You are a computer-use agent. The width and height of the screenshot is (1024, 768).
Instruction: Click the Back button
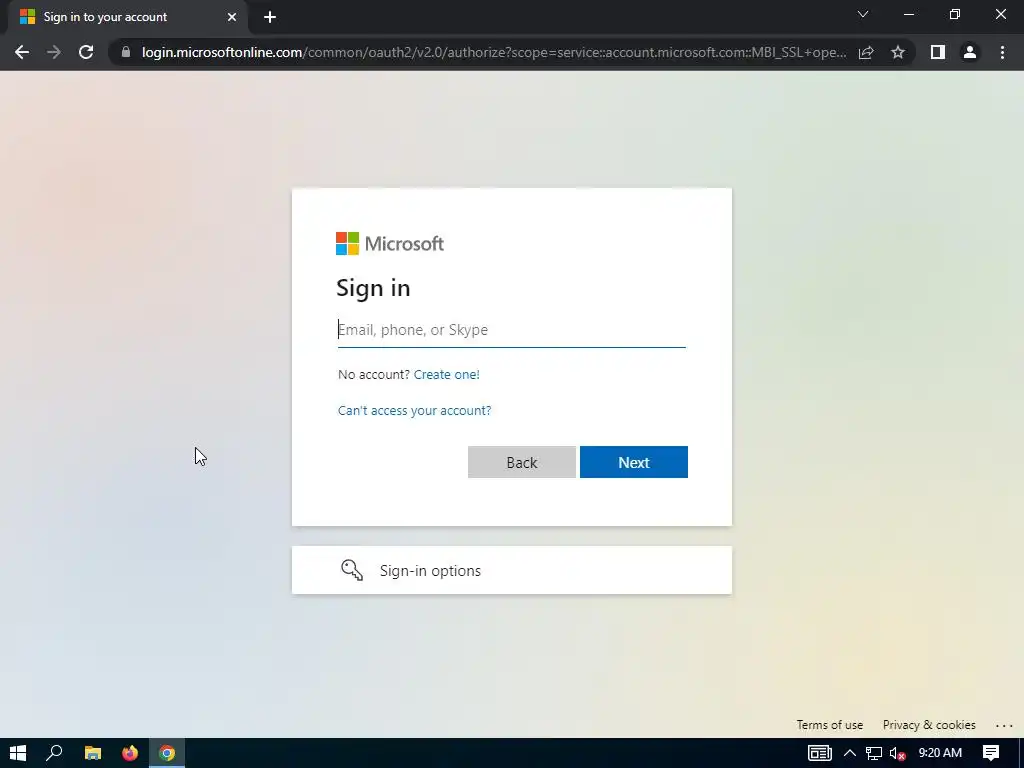click(x=522, y=462)
